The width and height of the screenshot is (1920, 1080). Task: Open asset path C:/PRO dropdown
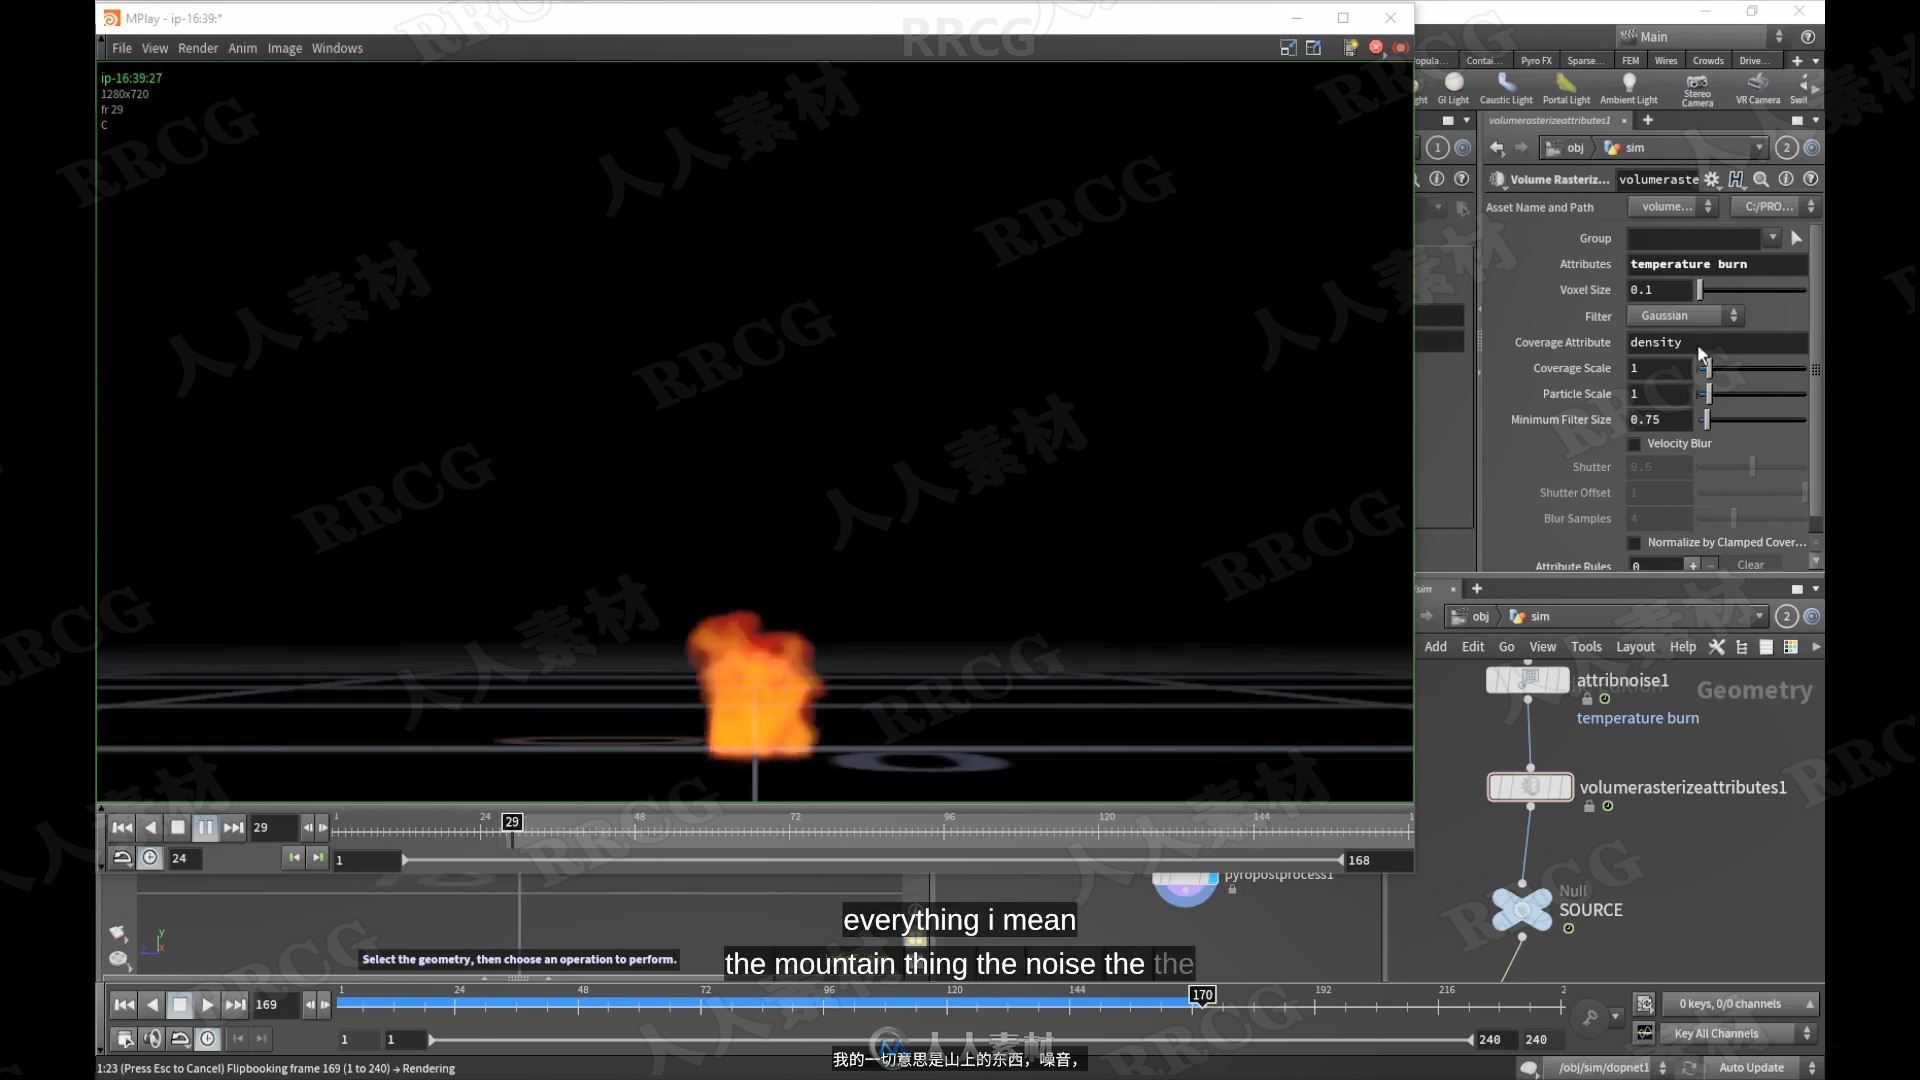(1776, 207)
